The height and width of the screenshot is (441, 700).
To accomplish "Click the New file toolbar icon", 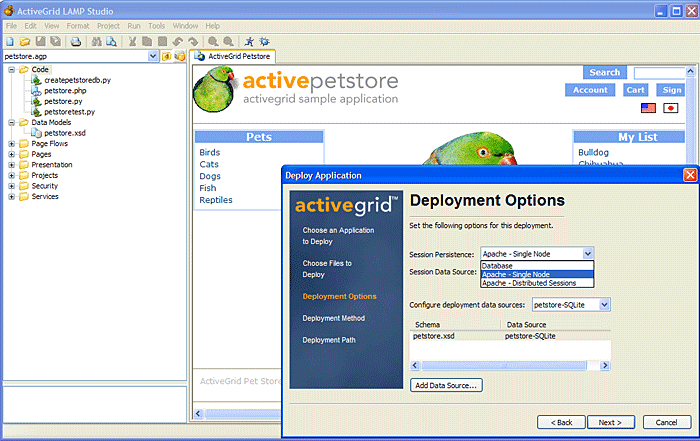I will pyautogui.click(x=9, y=41).
